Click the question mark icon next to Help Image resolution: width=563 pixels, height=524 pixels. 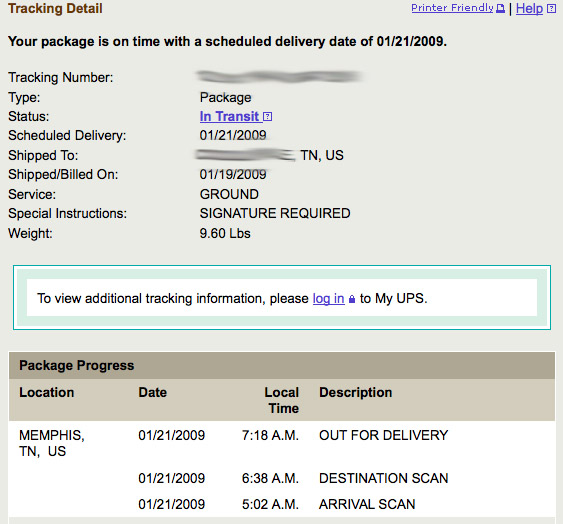(x=551, y=9)
